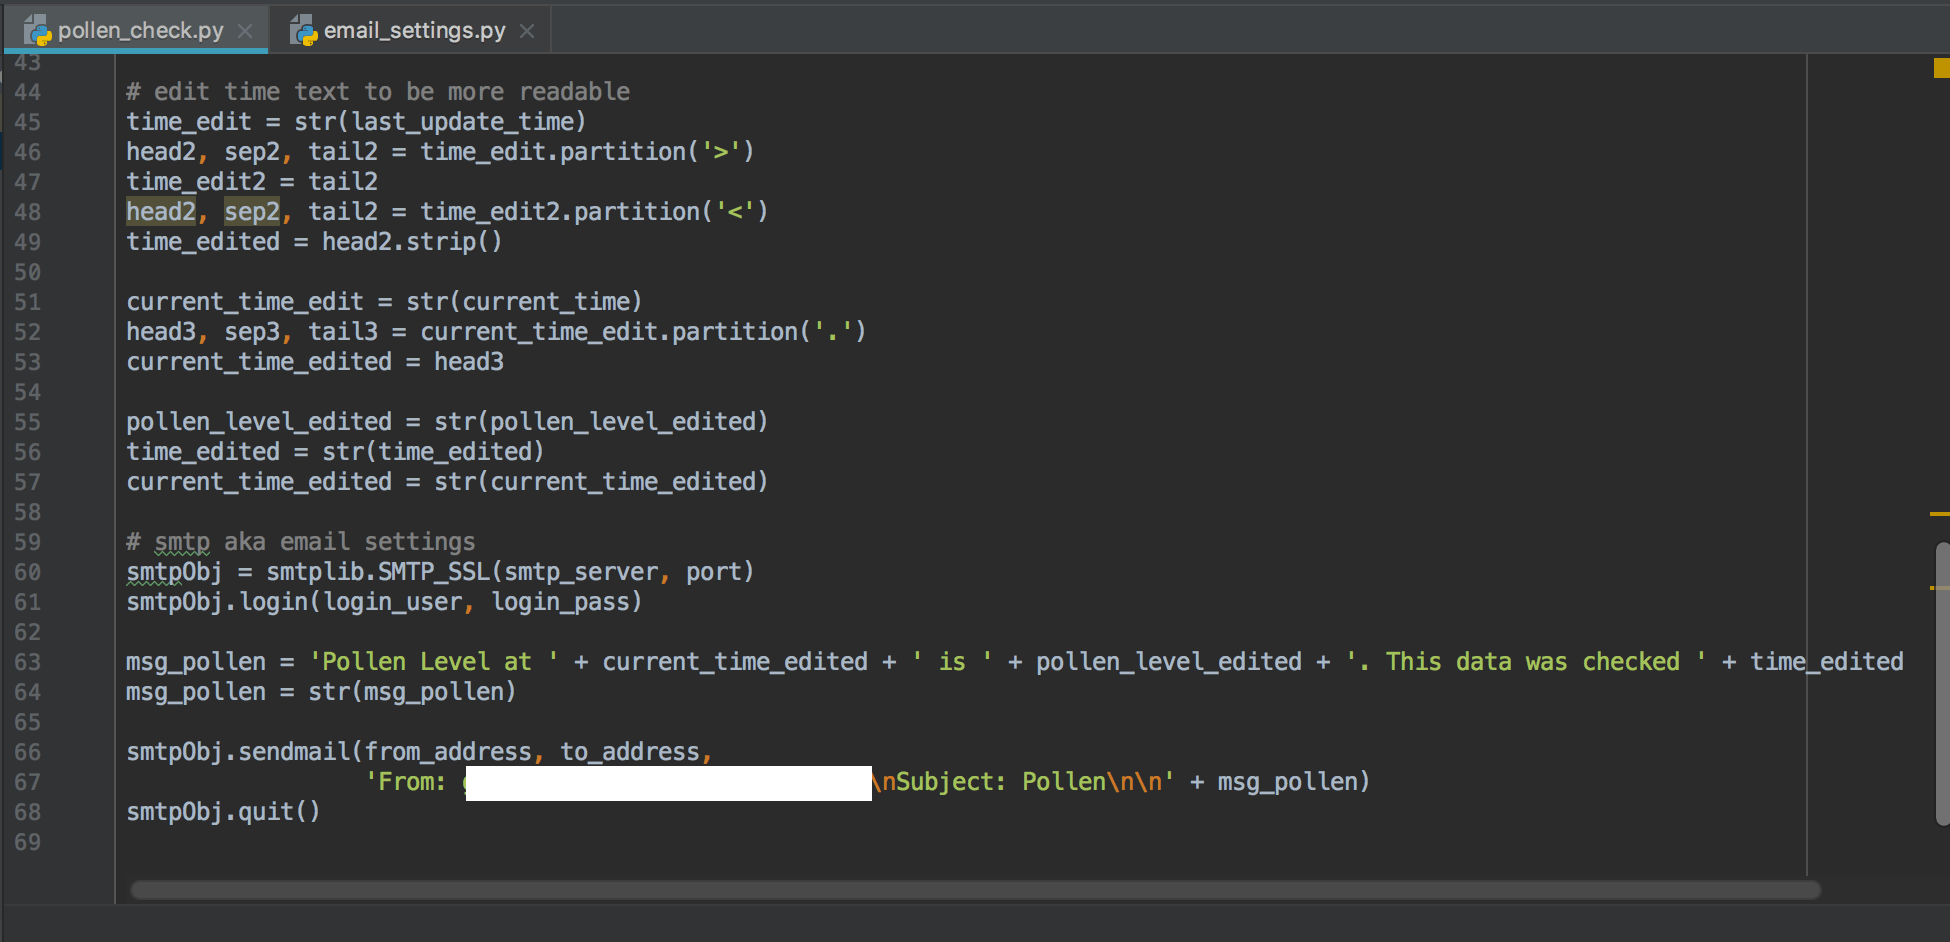Close the email_settings.py tab
This screenshot has height=942, width=1950.
click(527, 31)
